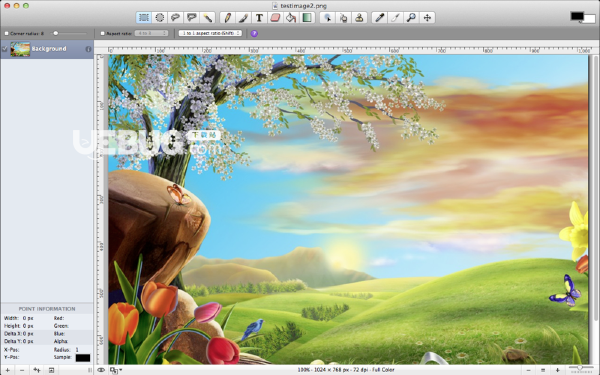The width and height of the screenshot is (600, 375).
Task: Zoom out with the status bar minus button
Action: 528,370
